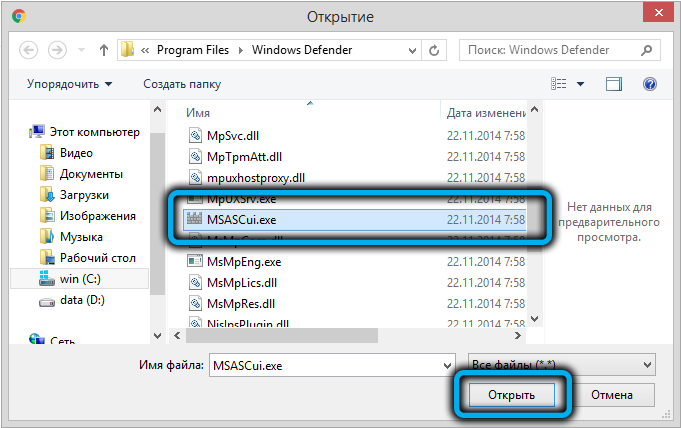Click the Windows Defender search field
This screenshot has height=428, width=681.
click(x=549, y=50)
